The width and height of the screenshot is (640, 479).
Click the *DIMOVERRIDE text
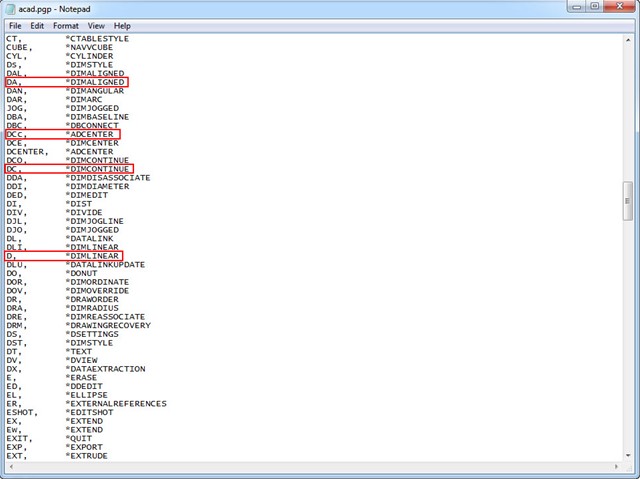tap(97, 291)
